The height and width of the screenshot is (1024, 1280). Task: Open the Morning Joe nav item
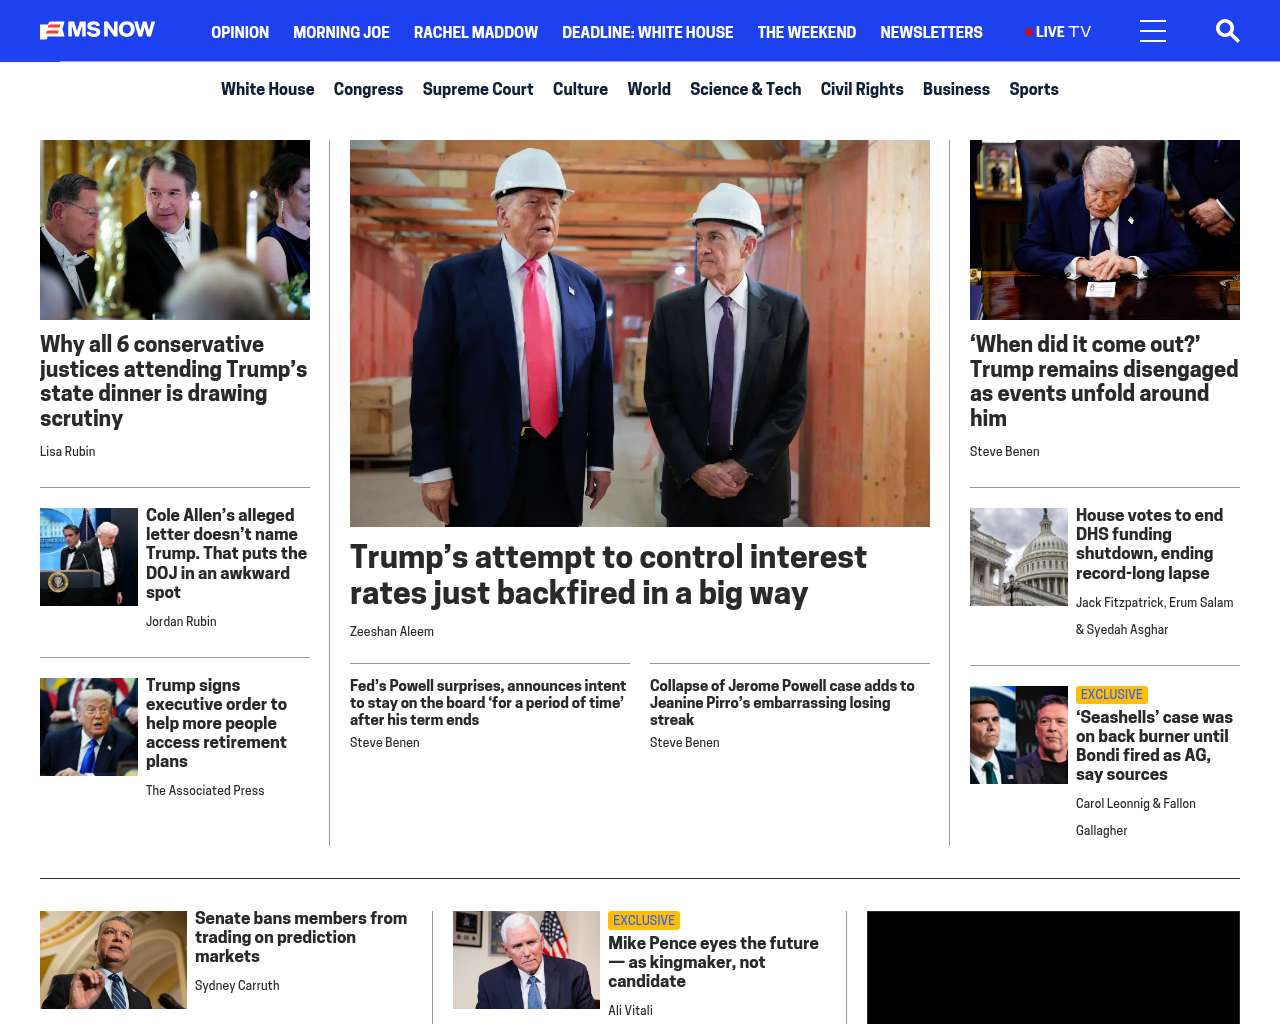[x=341, y=32]
